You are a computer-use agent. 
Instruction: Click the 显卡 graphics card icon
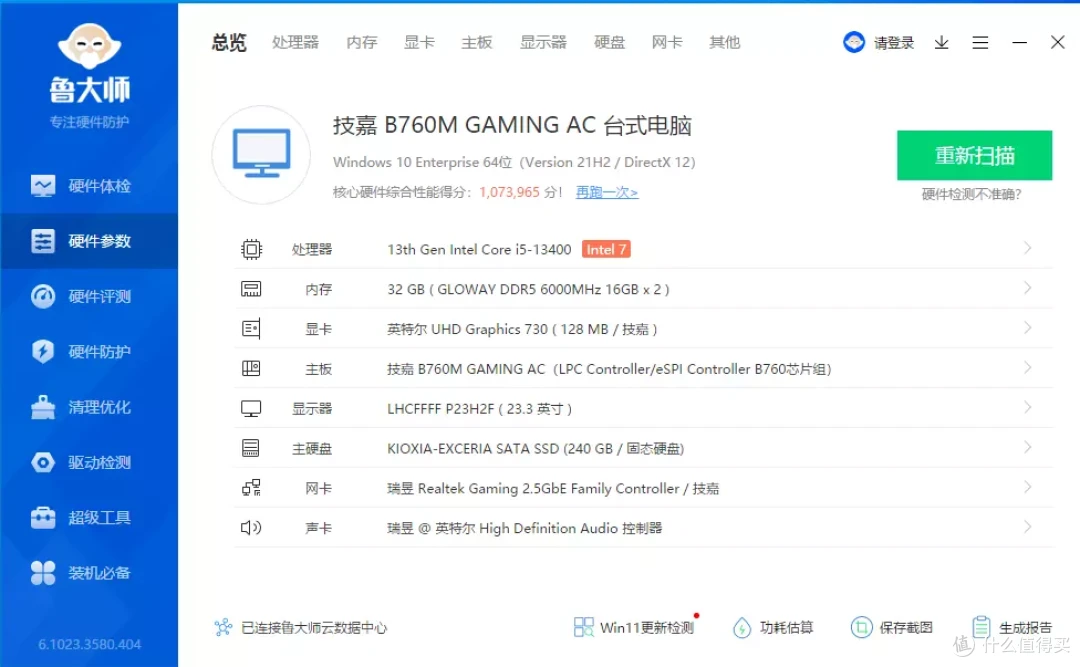[251, 329]
